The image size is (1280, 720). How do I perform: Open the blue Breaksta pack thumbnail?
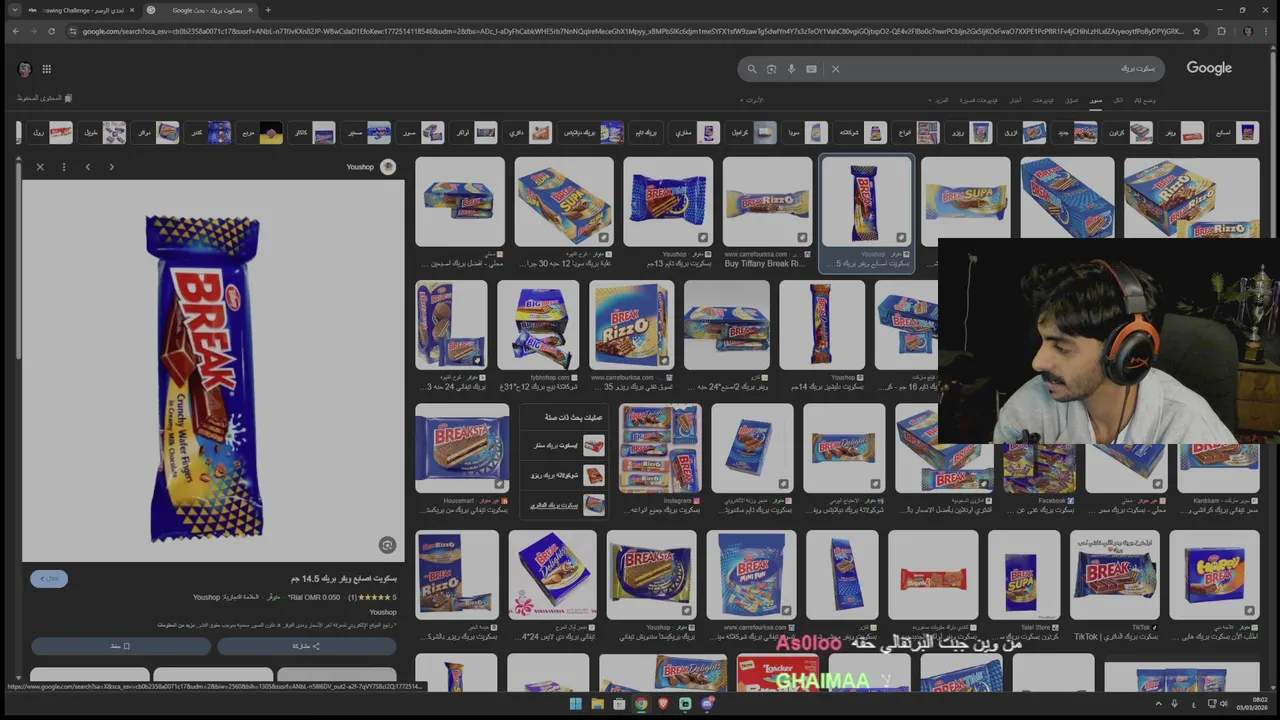point(462,448)
